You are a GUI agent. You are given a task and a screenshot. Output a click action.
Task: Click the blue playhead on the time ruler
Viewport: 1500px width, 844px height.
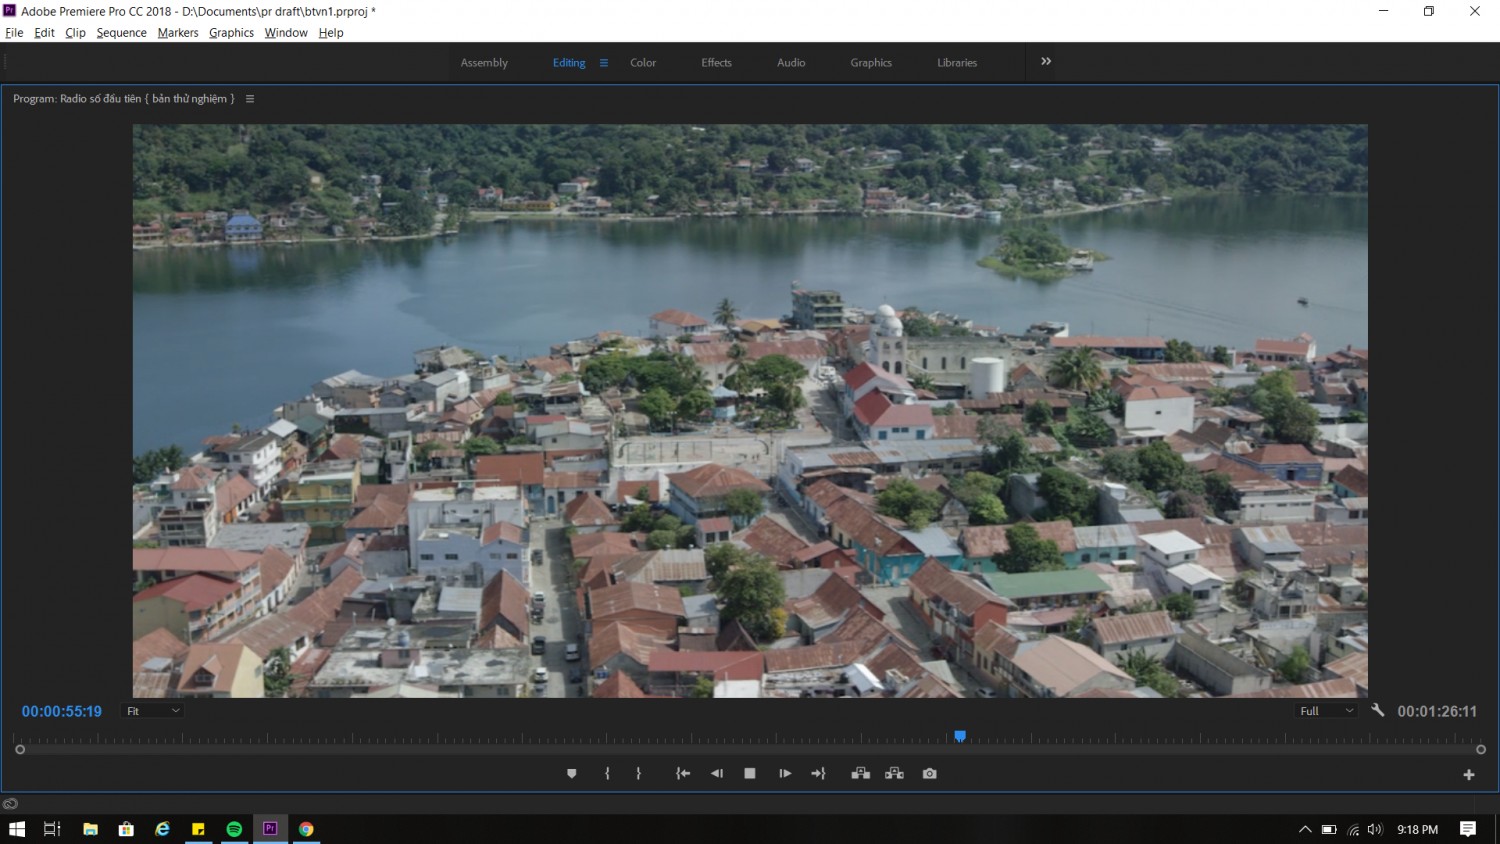pos(960,736)
